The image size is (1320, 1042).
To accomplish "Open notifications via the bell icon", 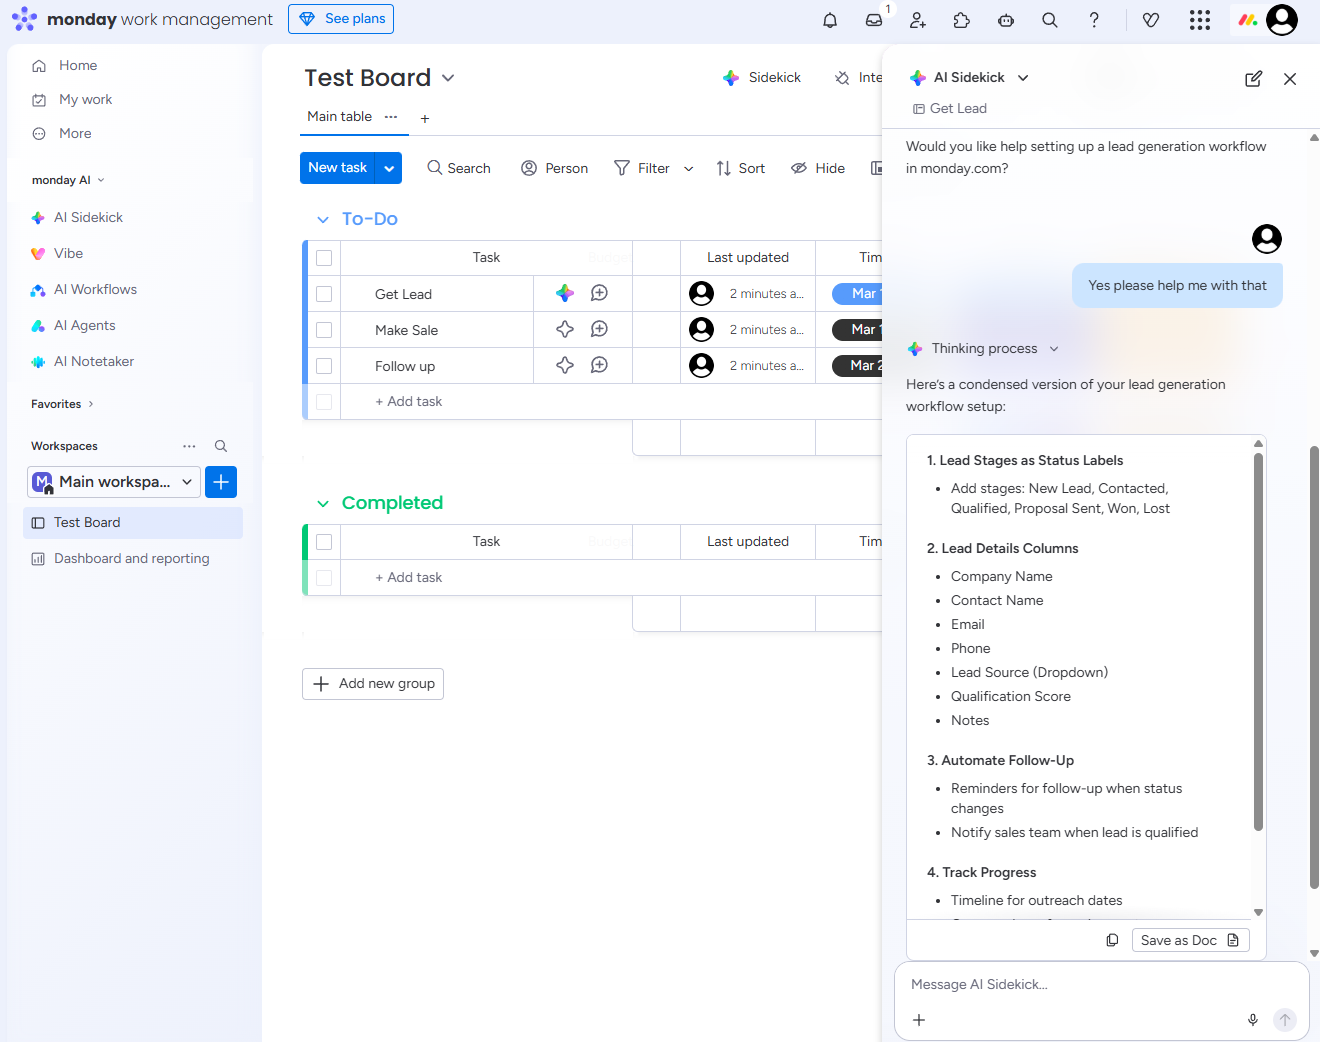I will click(830, 19).
